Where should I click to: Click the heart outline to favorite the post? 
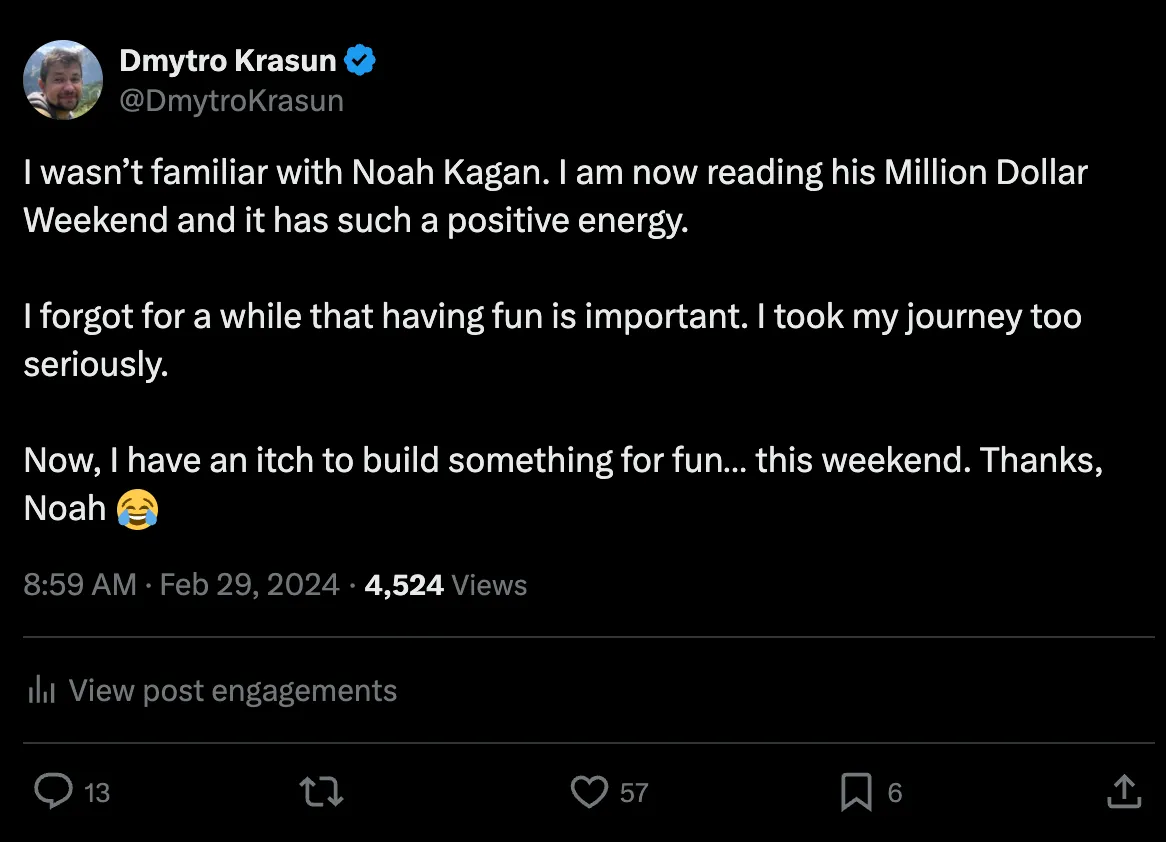pyautogui.click(x=590, y=791)
